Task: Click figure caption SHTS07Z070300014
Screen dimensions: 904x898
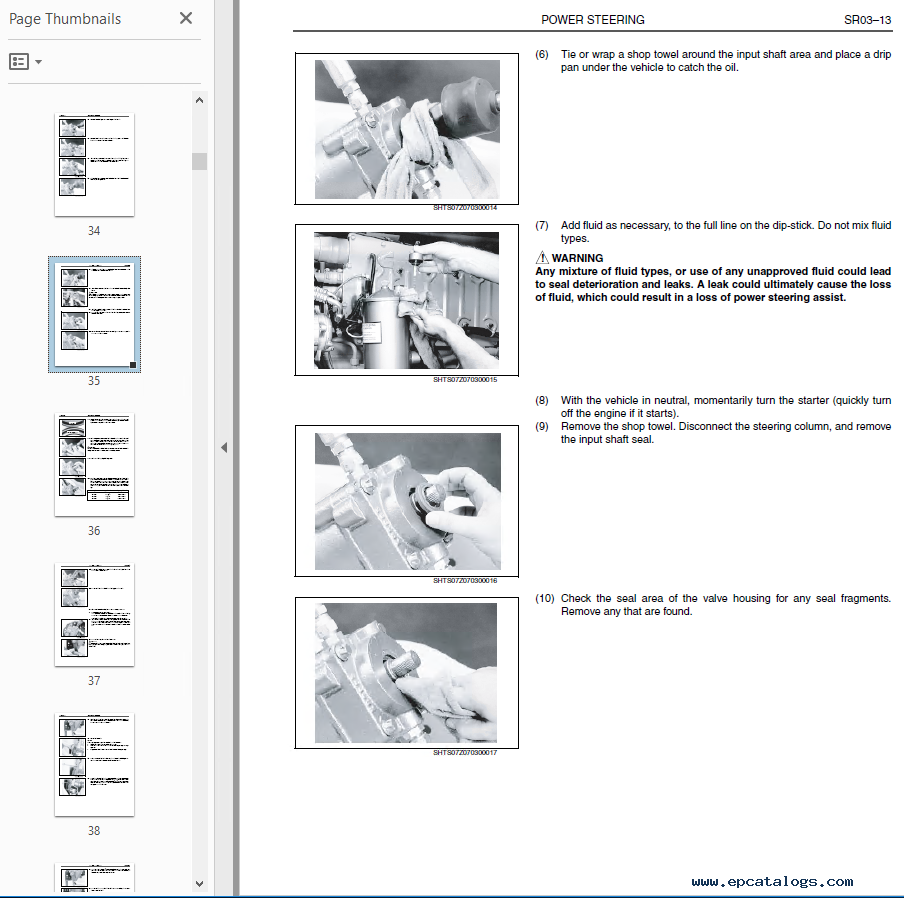Action: click(465, 207)
